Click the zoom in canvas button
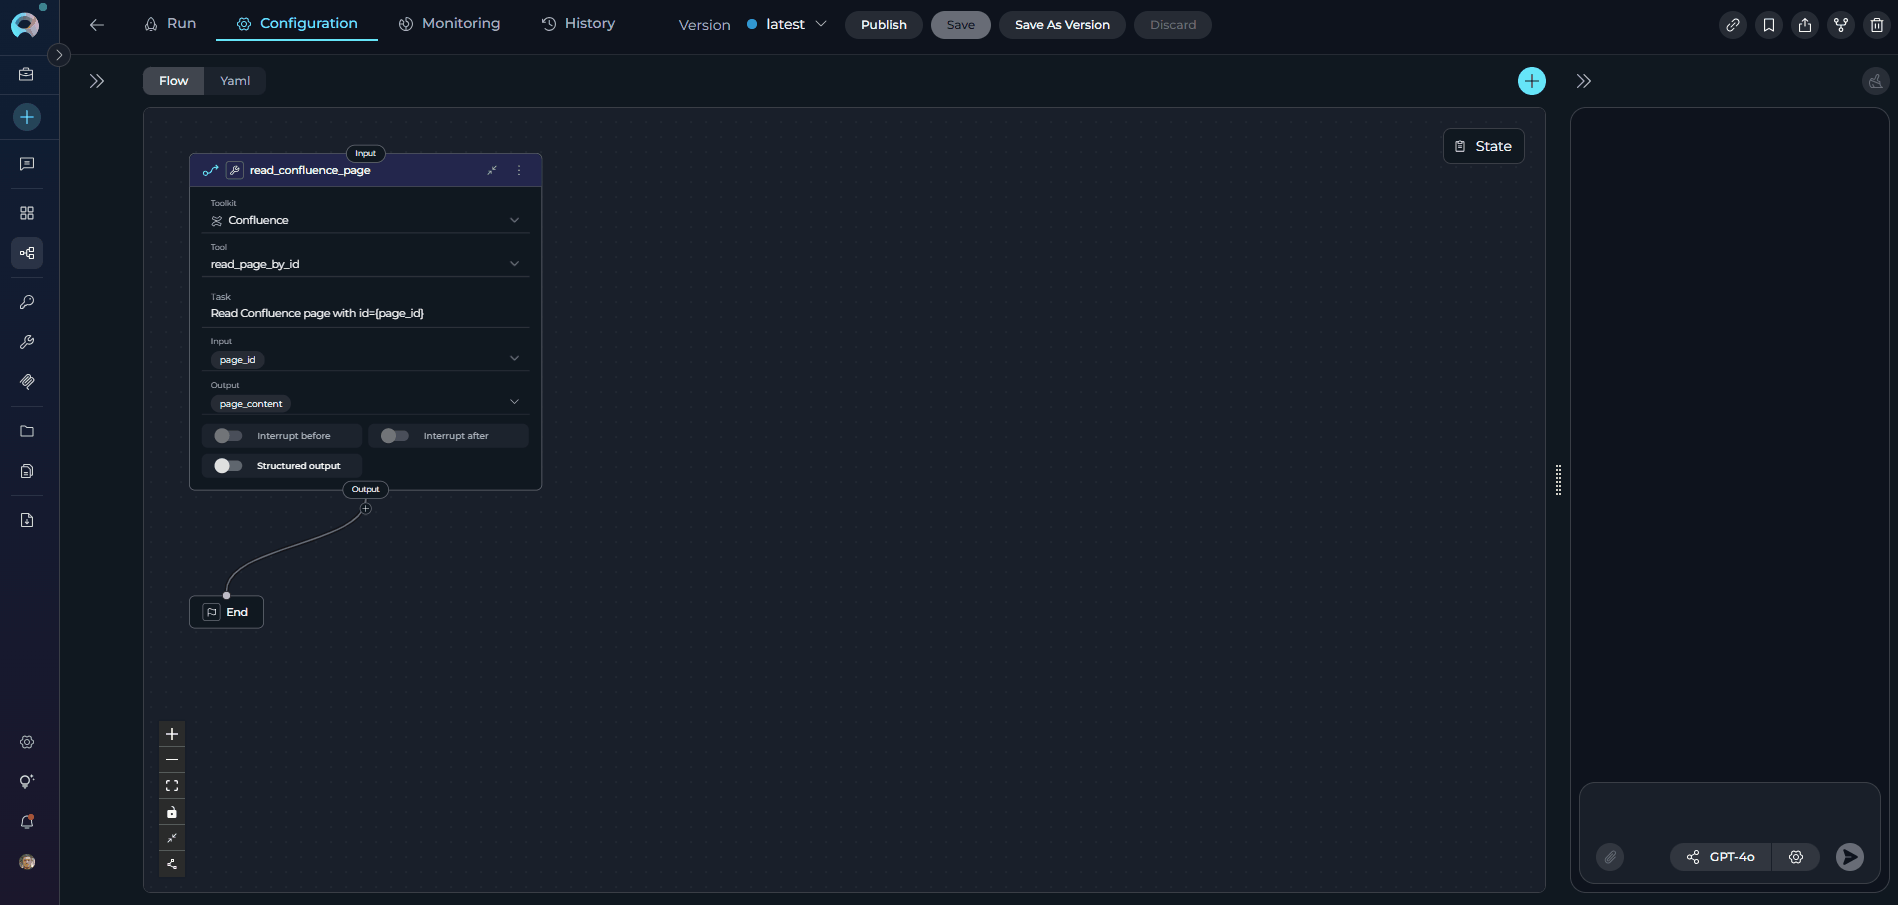Screen dimensions: 1898x905 pyautogui.click(x=172, y=734)
